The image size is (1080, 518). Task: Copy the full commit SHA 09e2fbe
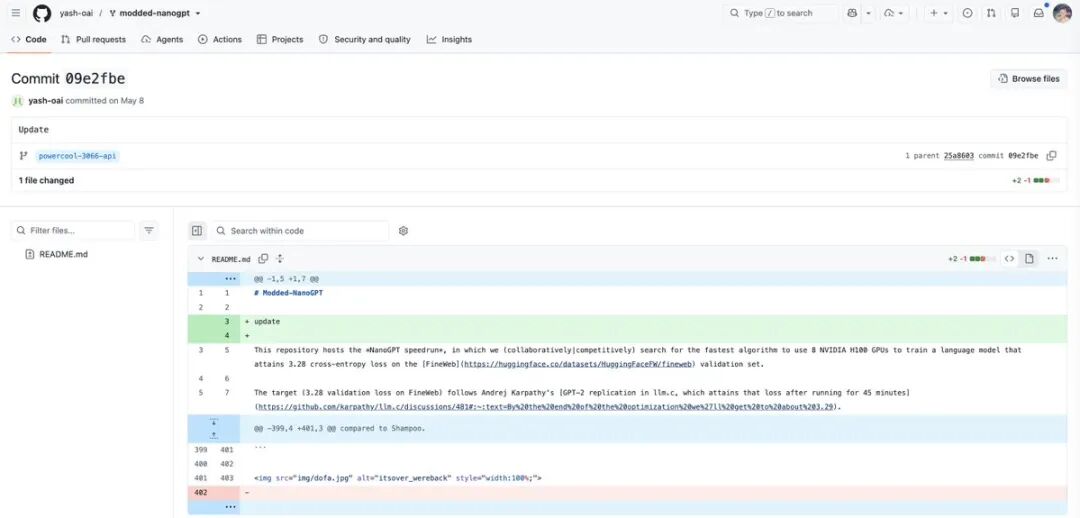pyautogui.click(x=1051, y=156)
